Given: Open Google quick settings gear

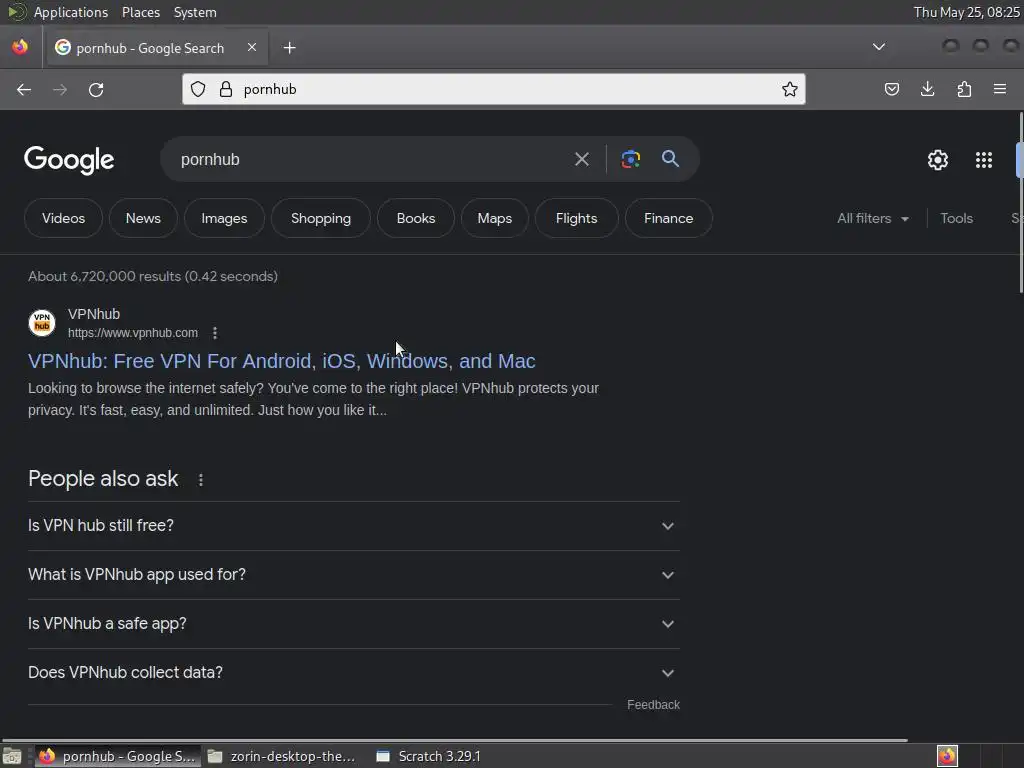Looking at the screenshot, I should coord(938,160).
